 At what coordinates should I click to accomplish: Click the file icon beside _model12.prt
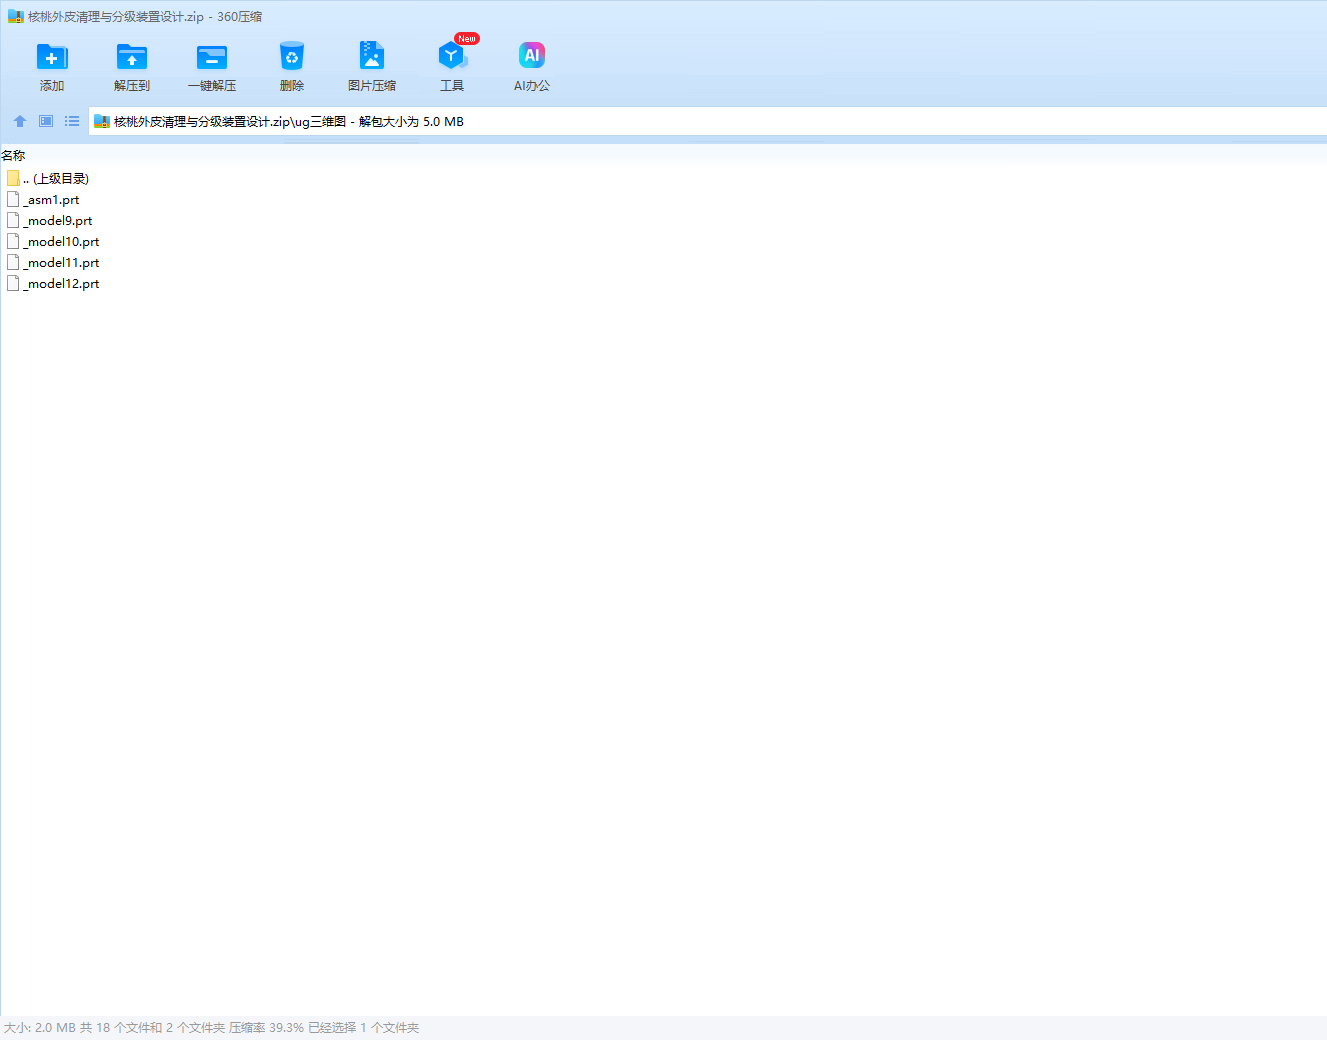point(13,283)
